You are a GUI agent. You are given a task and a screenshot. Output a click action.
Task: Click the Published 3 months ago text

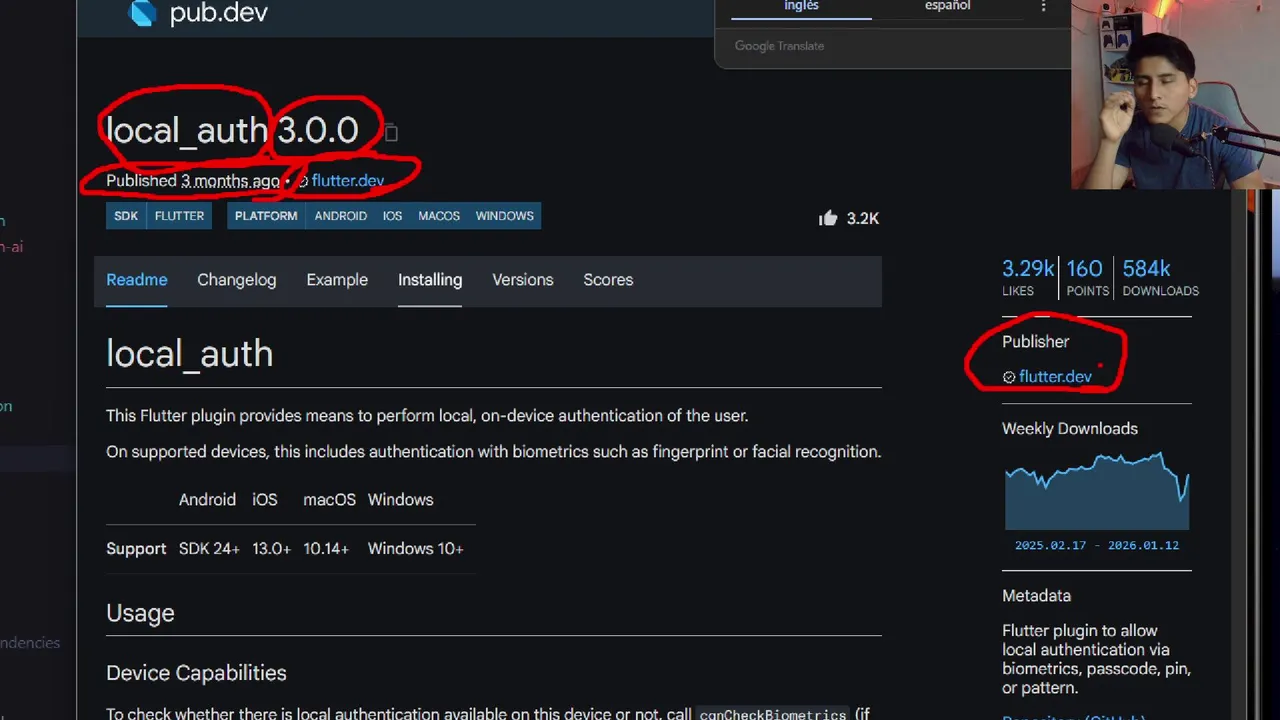point(193,181)
